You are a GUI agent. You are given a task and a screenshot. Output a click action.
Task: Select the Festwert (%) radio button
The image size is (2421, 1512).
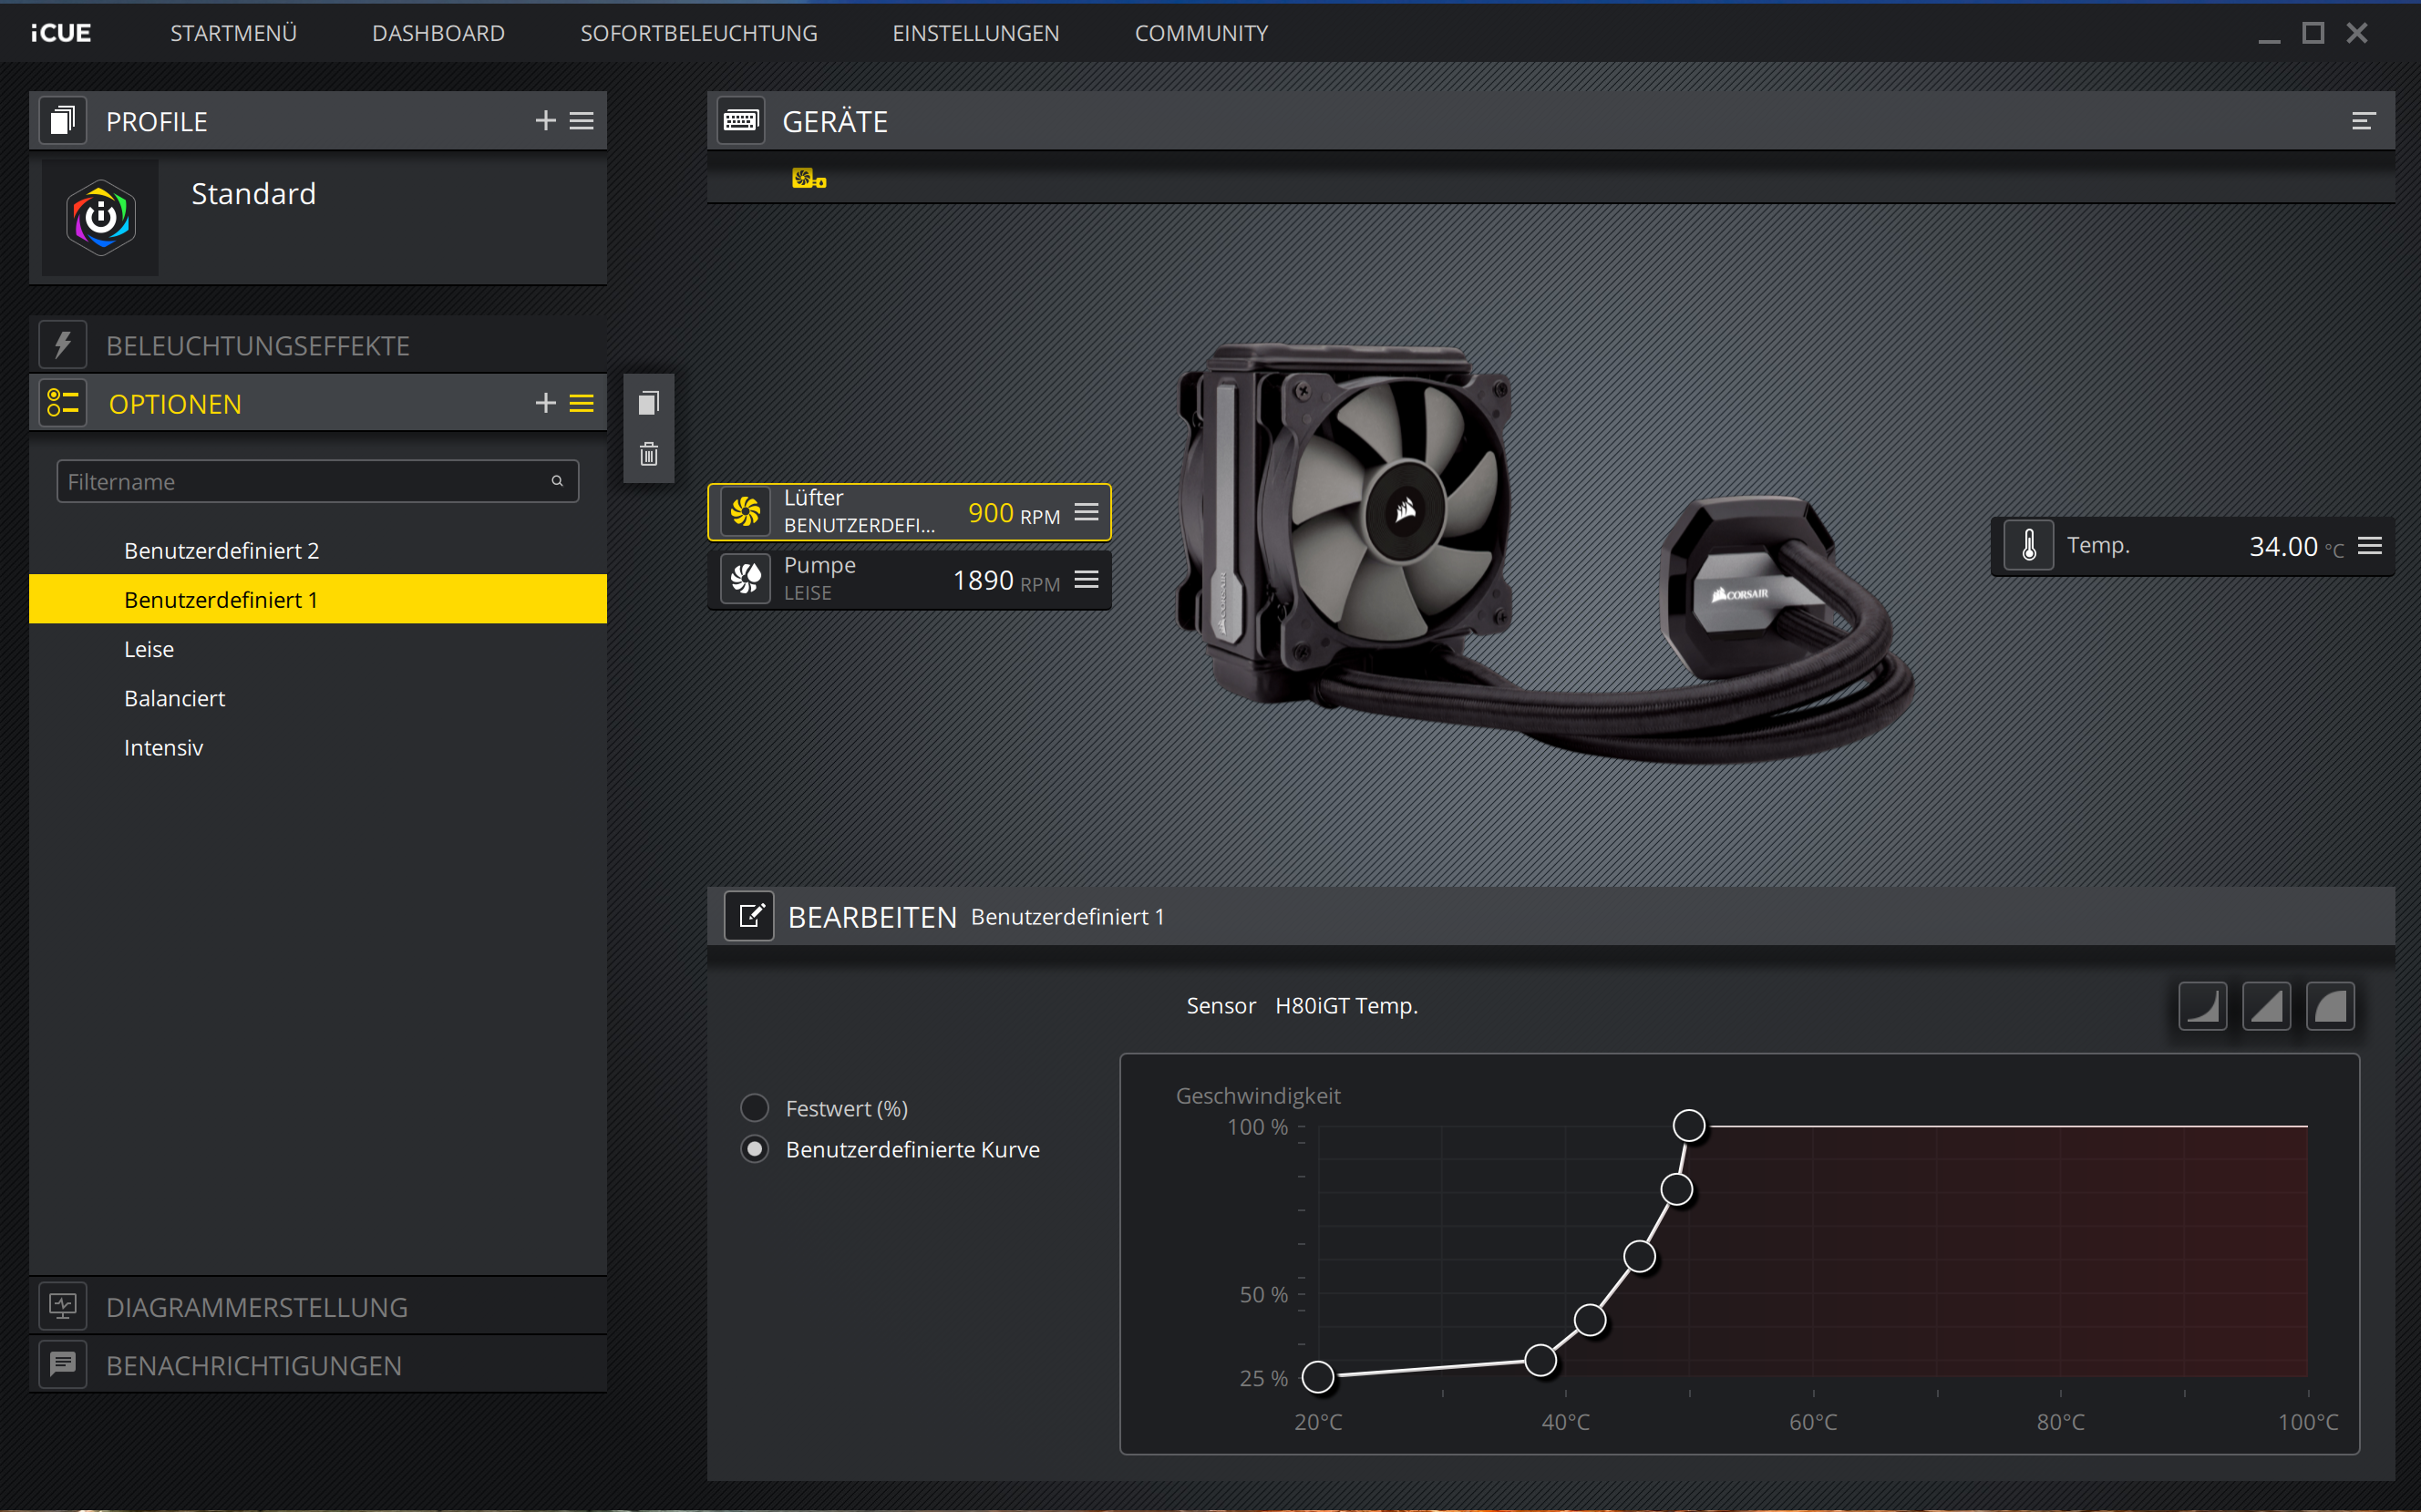(755, 1108)
